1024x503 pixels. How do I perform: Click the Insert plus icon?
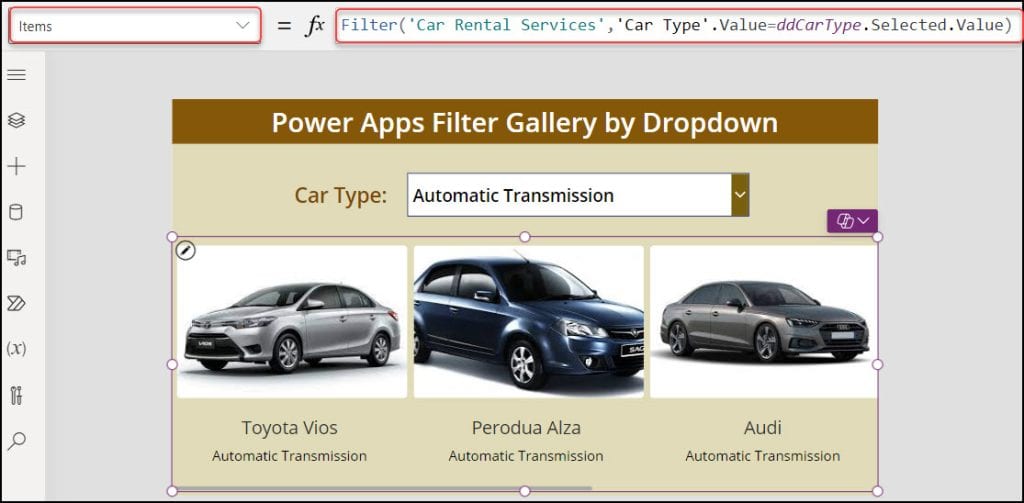pyautogui.click(x=16, y=166)
